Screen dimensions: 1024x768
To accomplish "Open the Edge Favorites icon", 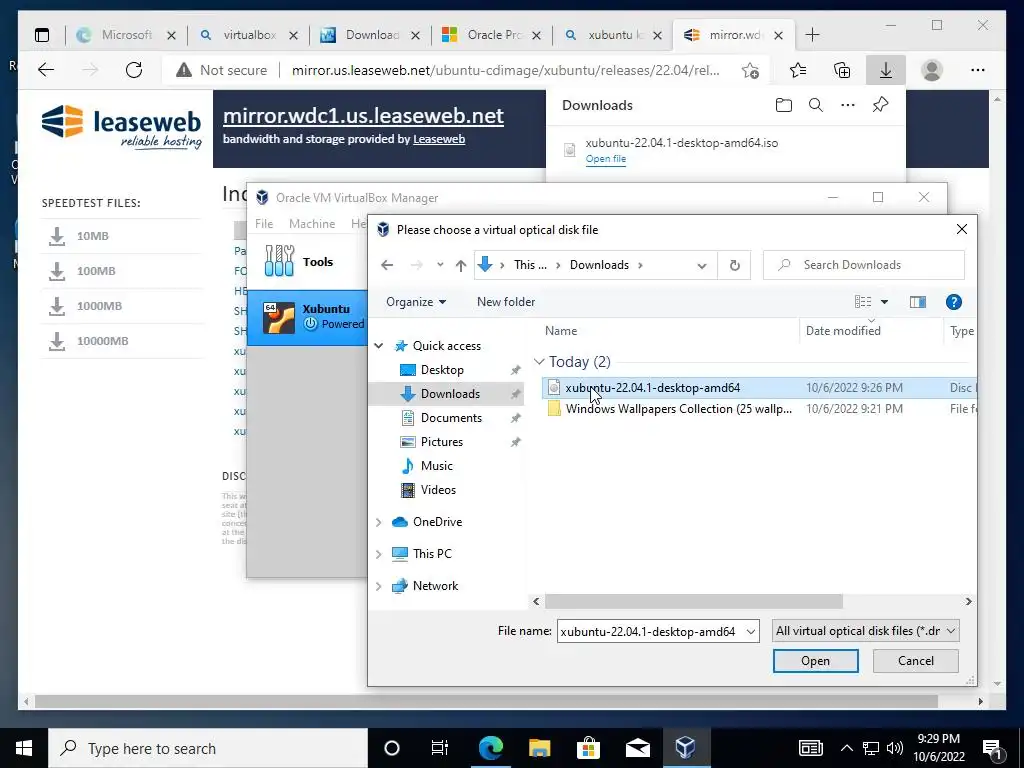I will [x=797, y=70].
